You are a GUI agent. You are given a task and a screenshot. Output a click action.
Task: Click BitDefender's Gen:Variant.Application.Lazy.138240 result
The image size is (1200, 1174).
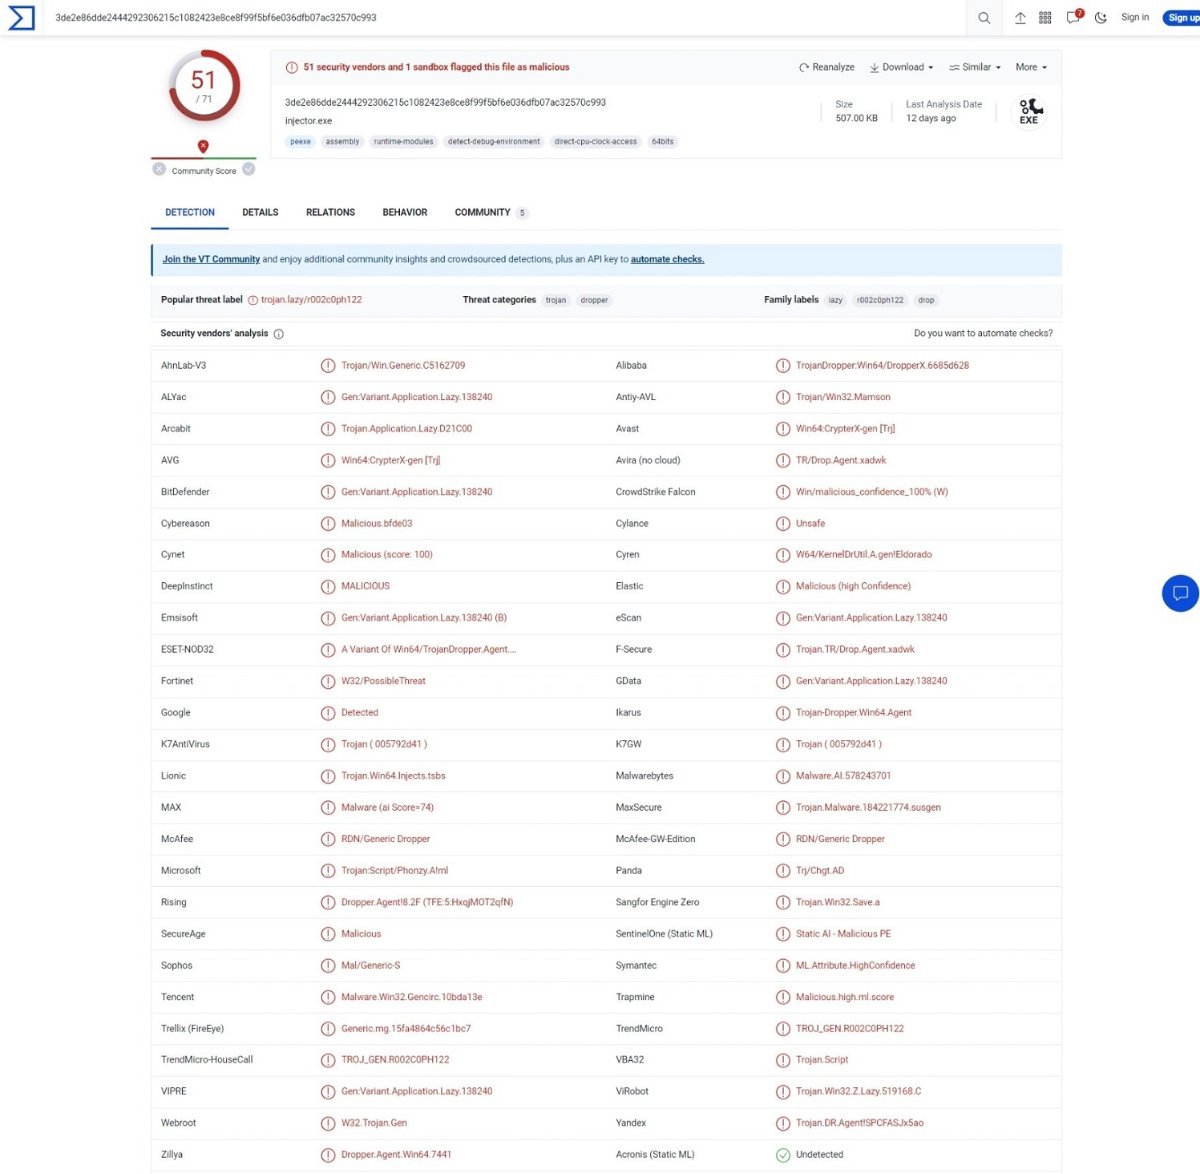417,492
